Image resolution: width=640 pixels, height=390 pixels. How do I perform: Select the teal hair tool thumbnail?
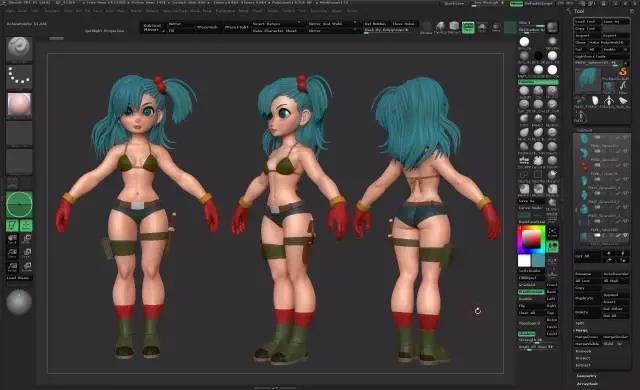tap(588, 80)
